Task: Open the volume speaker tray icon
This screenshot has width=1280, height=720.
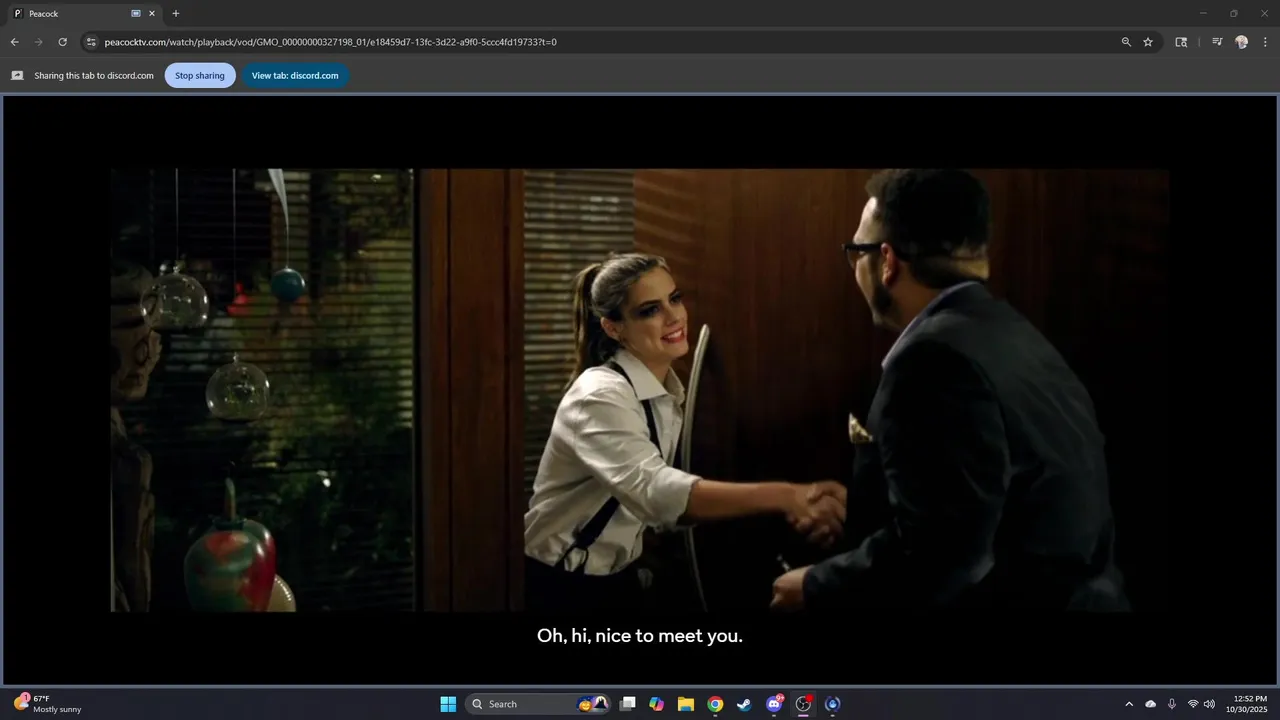Action: tap(1209, 704)
